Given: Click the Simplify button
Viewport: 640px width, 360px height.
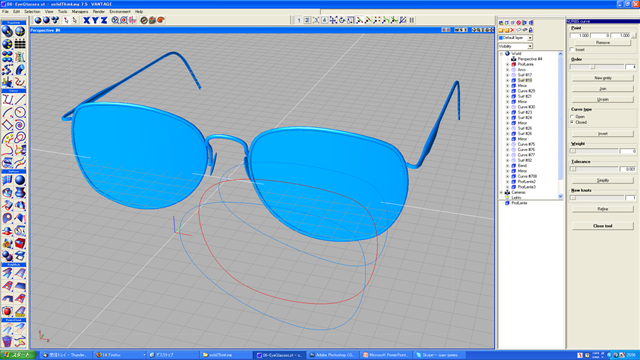Looking at the screenshot, I should (x=602, y=180).
